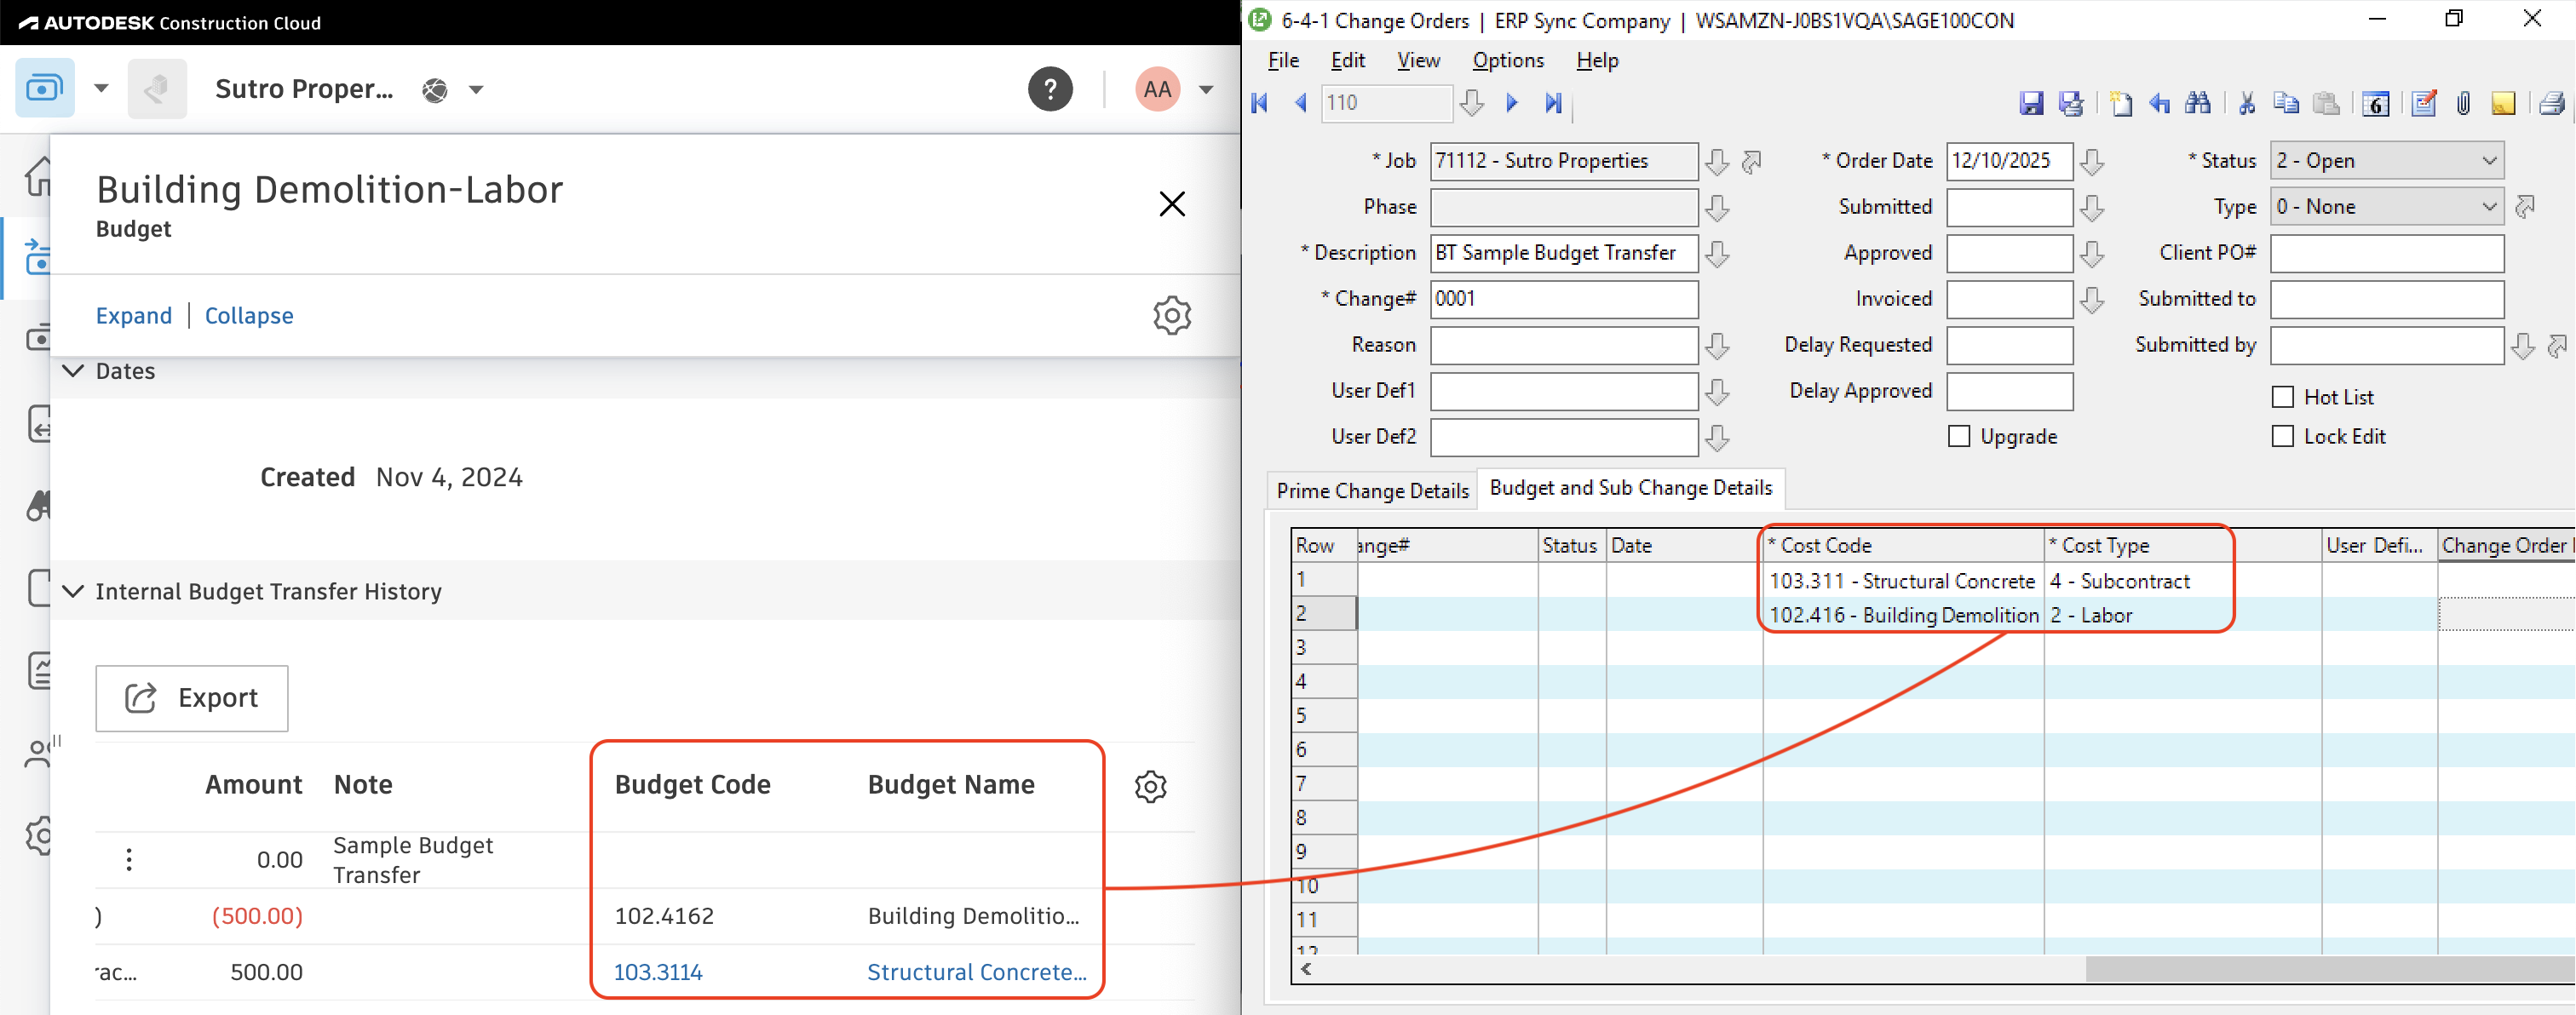Open the Status dropdown showing 2 - Open
The image size is (2576, 1015).
[x=2489, y=160]
